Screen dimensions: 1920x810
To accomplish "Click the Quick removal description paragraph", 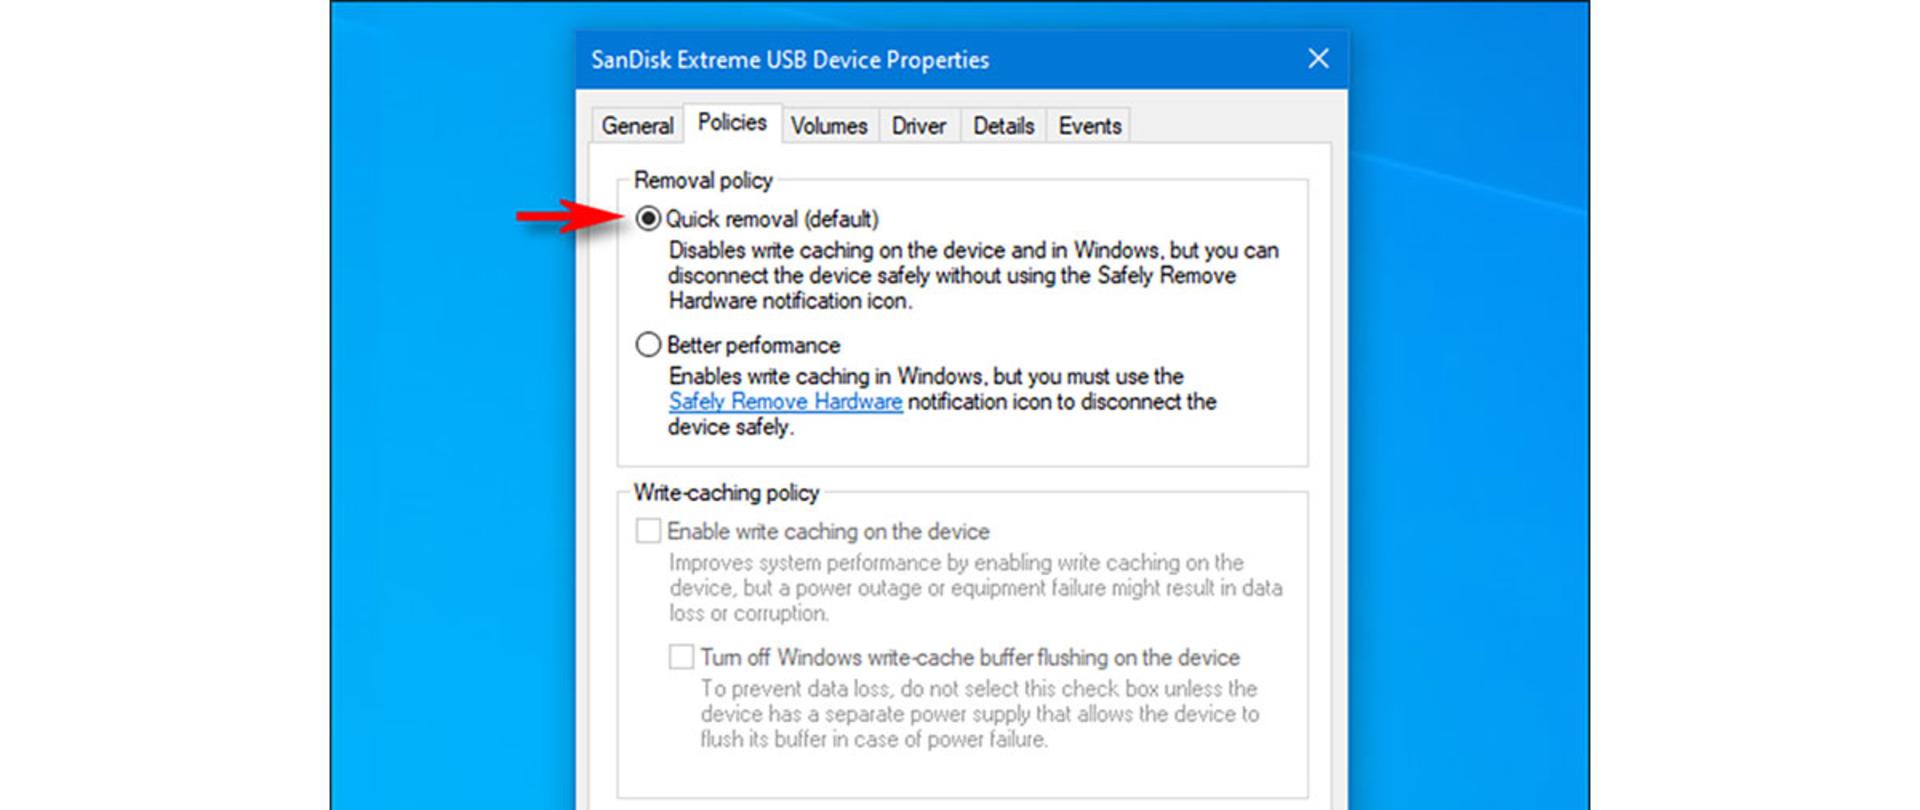I will (x=973, y=276).
